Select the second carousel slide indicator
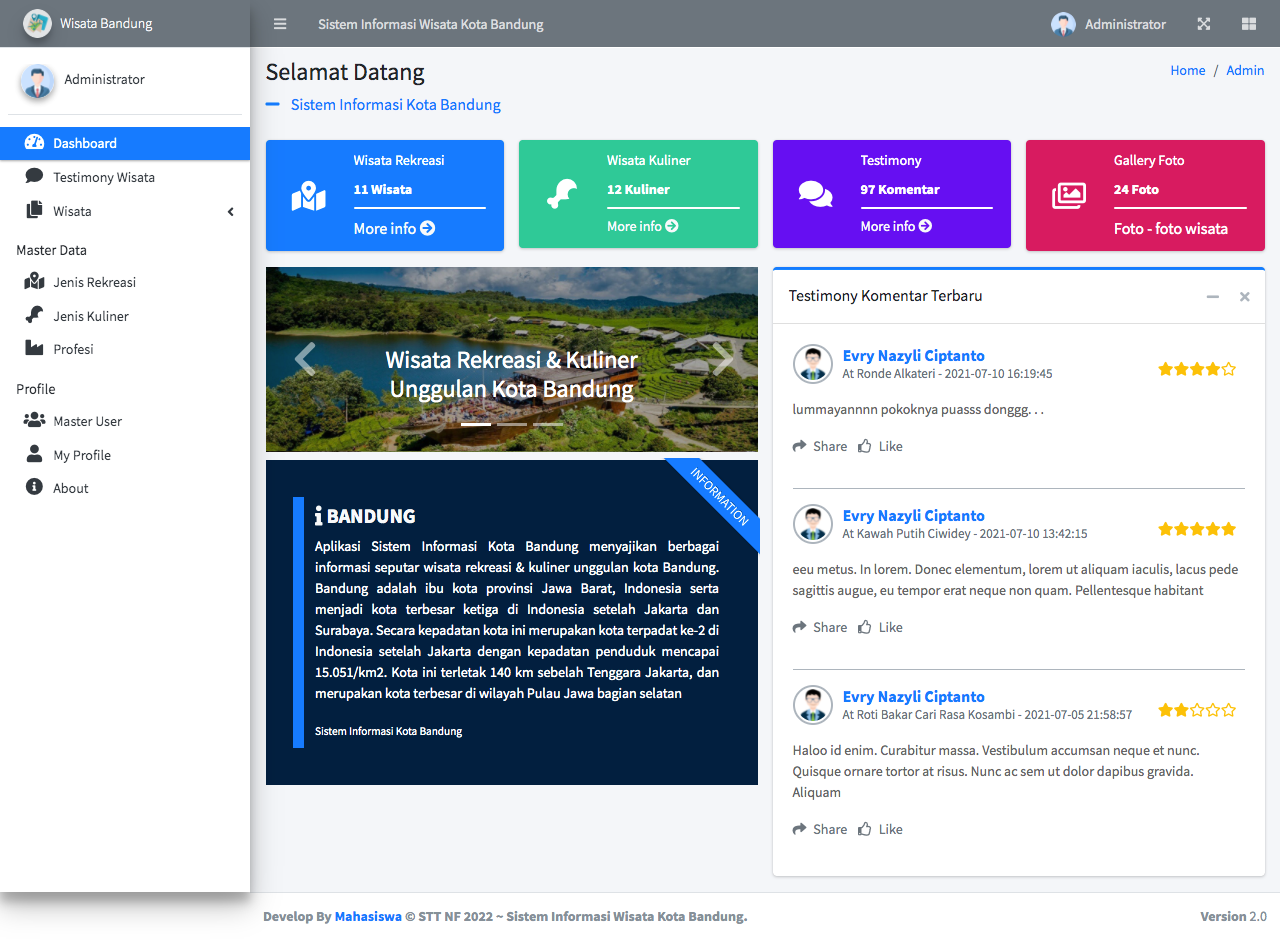This screenshot has width=1280, height=940. click(512, 424)
